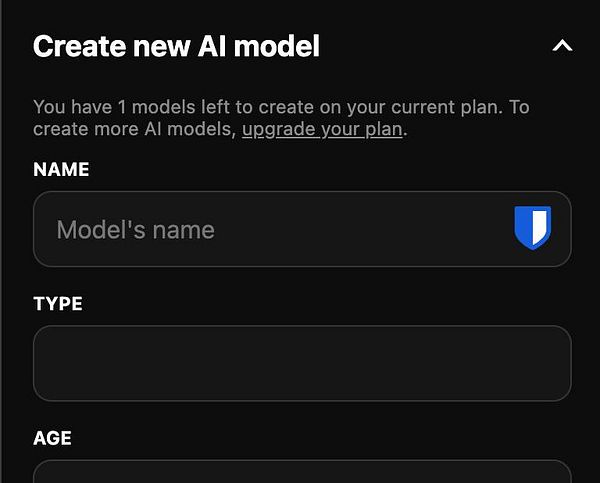Open the upgrade your plan link
This screenshot has width=600, height=483.
click(x=322, y=129)
